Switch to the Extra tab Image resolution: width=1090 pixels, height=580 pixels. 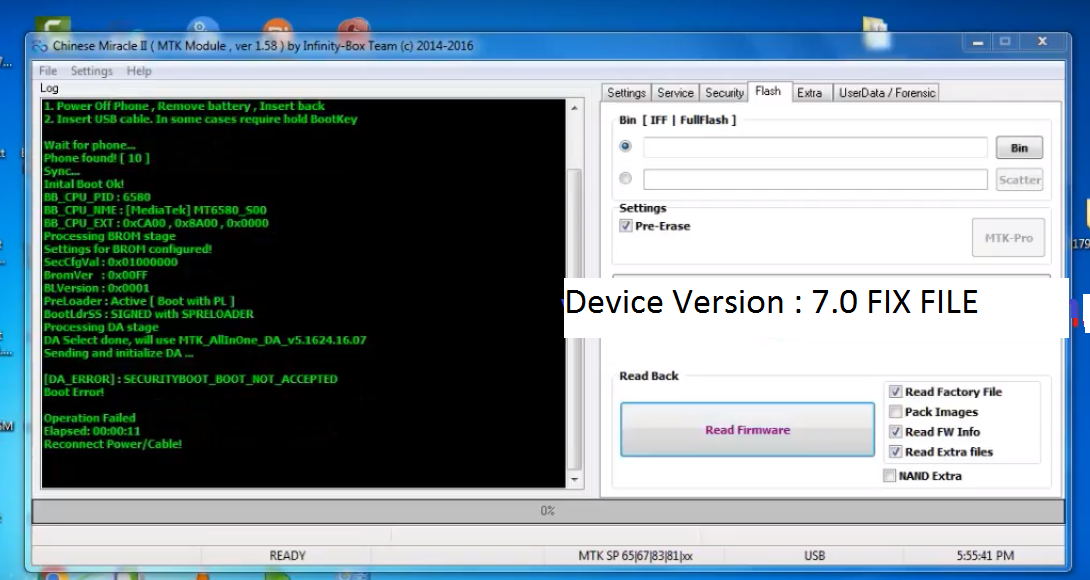(x=809, y=92)
